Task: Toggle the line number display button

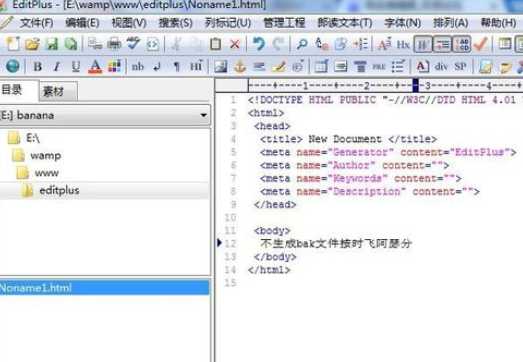Action: (x=462, y=44)
